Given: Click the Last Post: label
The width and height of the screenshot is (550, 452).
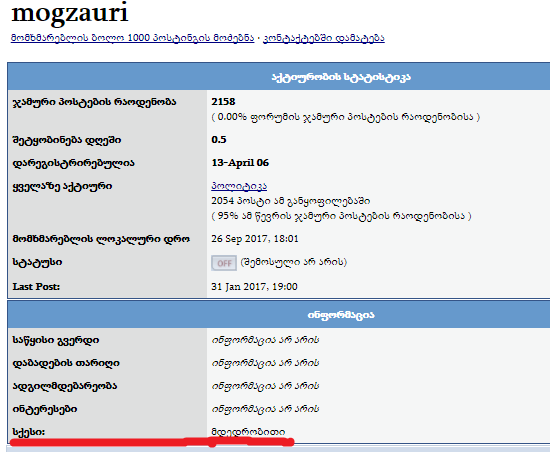Looking at the screenshot, I should pos(36,287).
